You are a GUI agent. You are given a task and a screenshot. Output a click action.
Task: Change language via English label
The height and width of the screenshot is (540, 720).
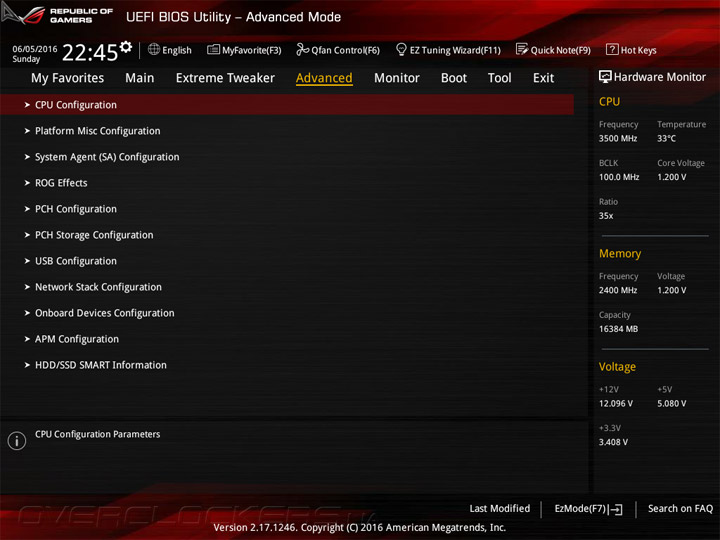pyautogui.click(x=177, y=50)
